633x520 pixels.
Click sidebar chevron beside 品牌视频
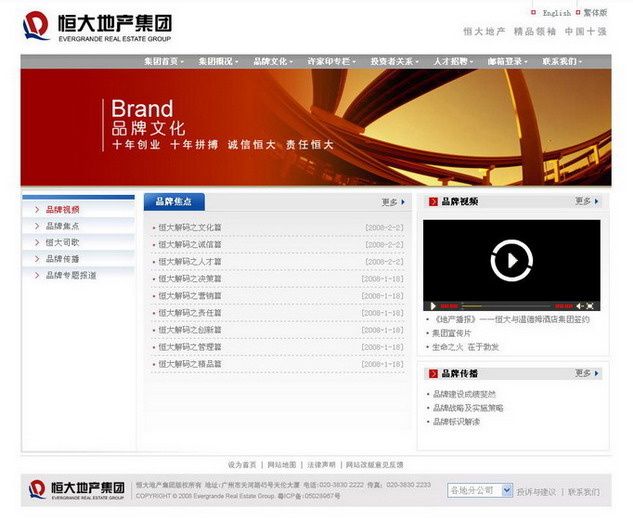click(37, 210)
